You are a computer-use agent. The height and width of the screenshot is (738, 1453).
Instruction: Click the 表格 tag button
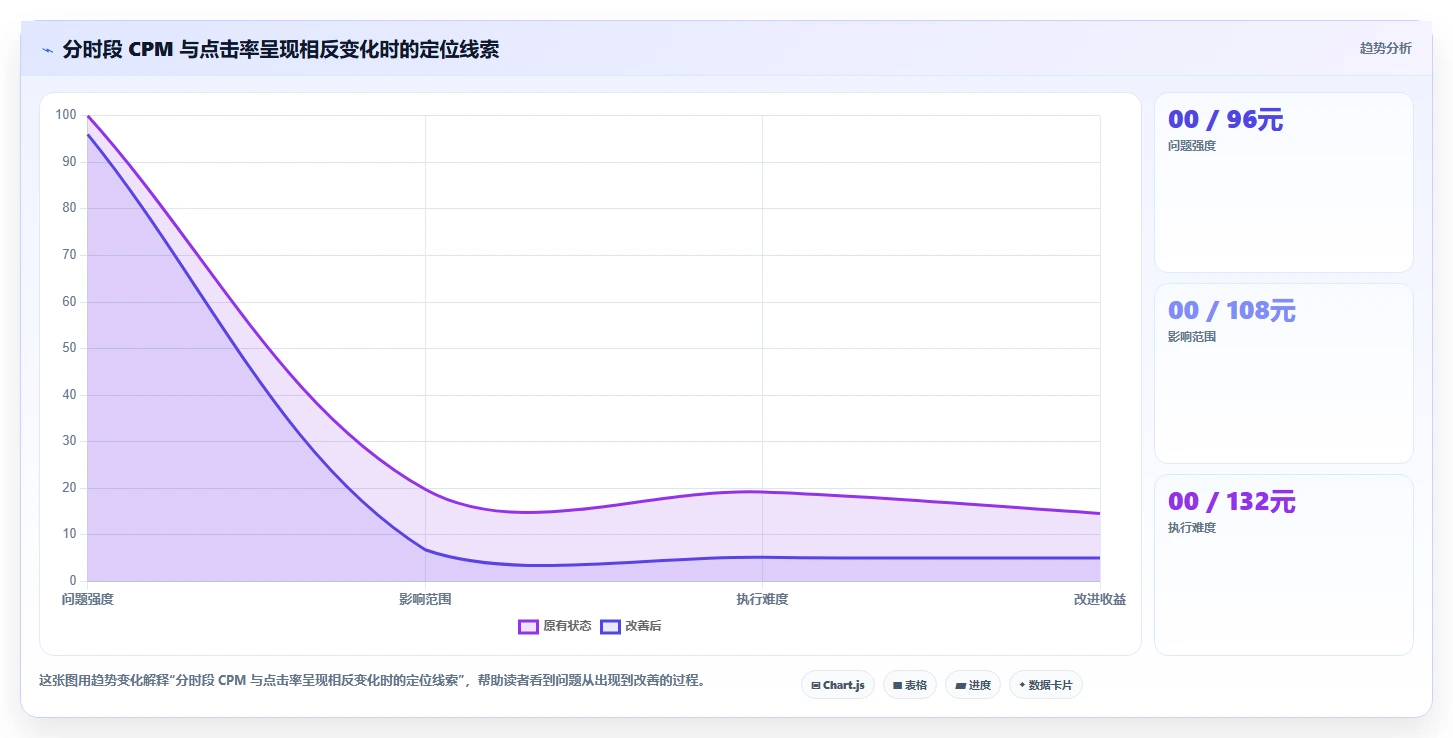pos(910,685)
